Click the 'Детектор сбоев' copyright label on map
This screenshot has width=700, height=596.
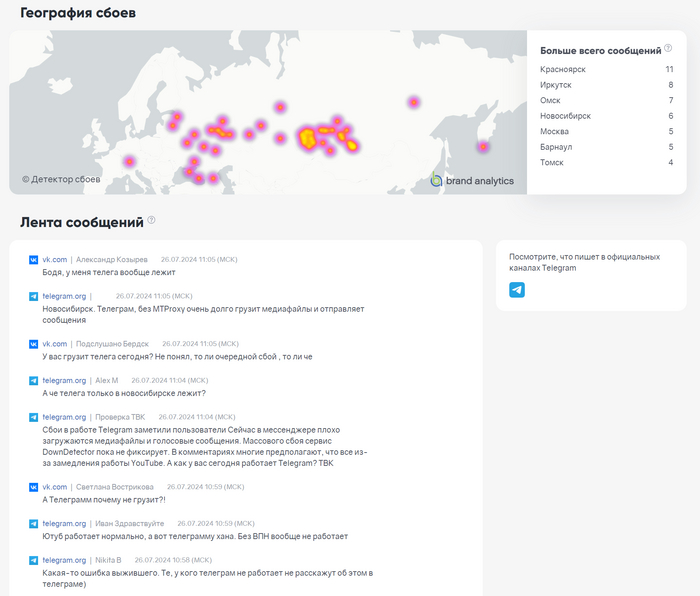click(61, 179)
